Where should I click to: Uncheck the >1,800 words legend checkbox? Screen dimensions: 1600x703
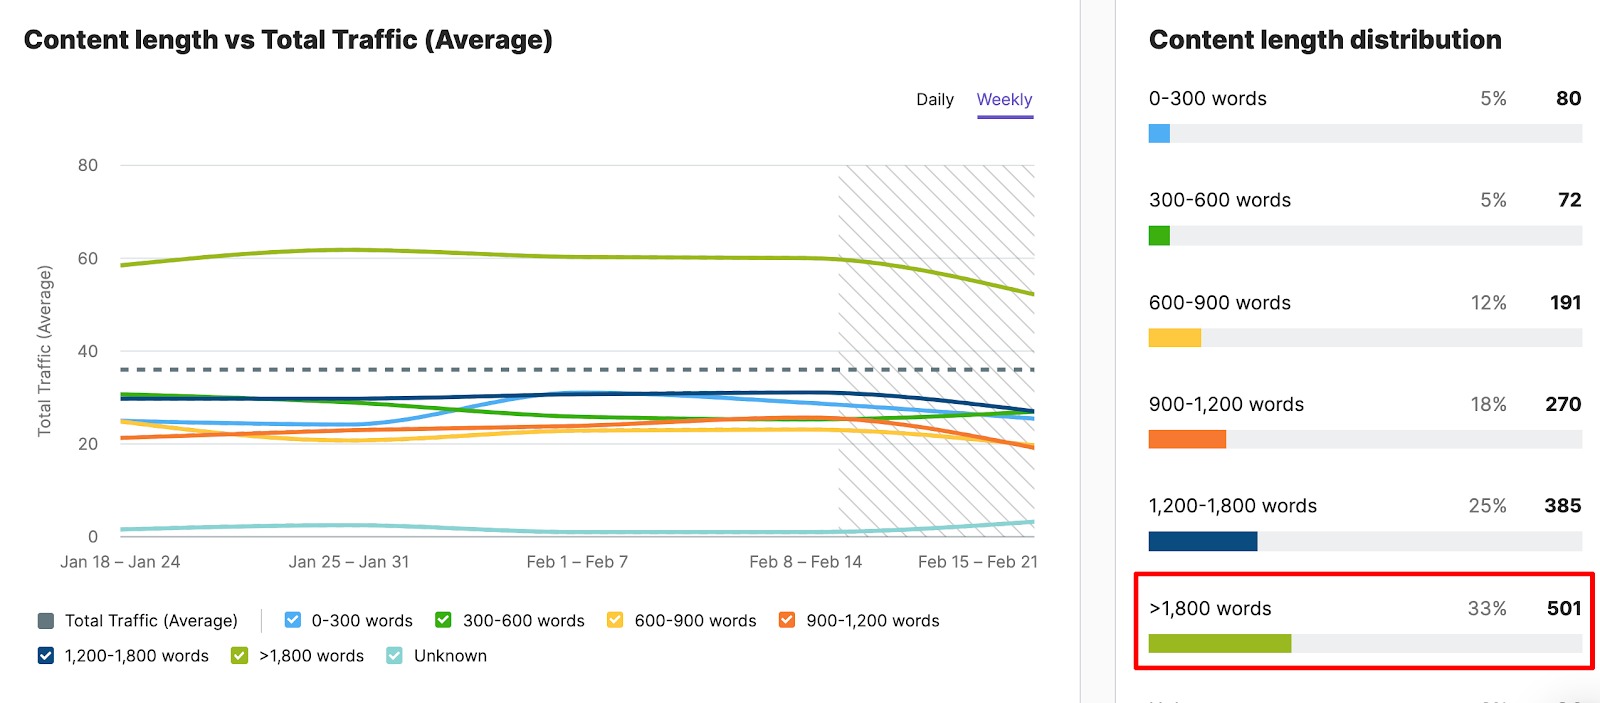point(238,656)
